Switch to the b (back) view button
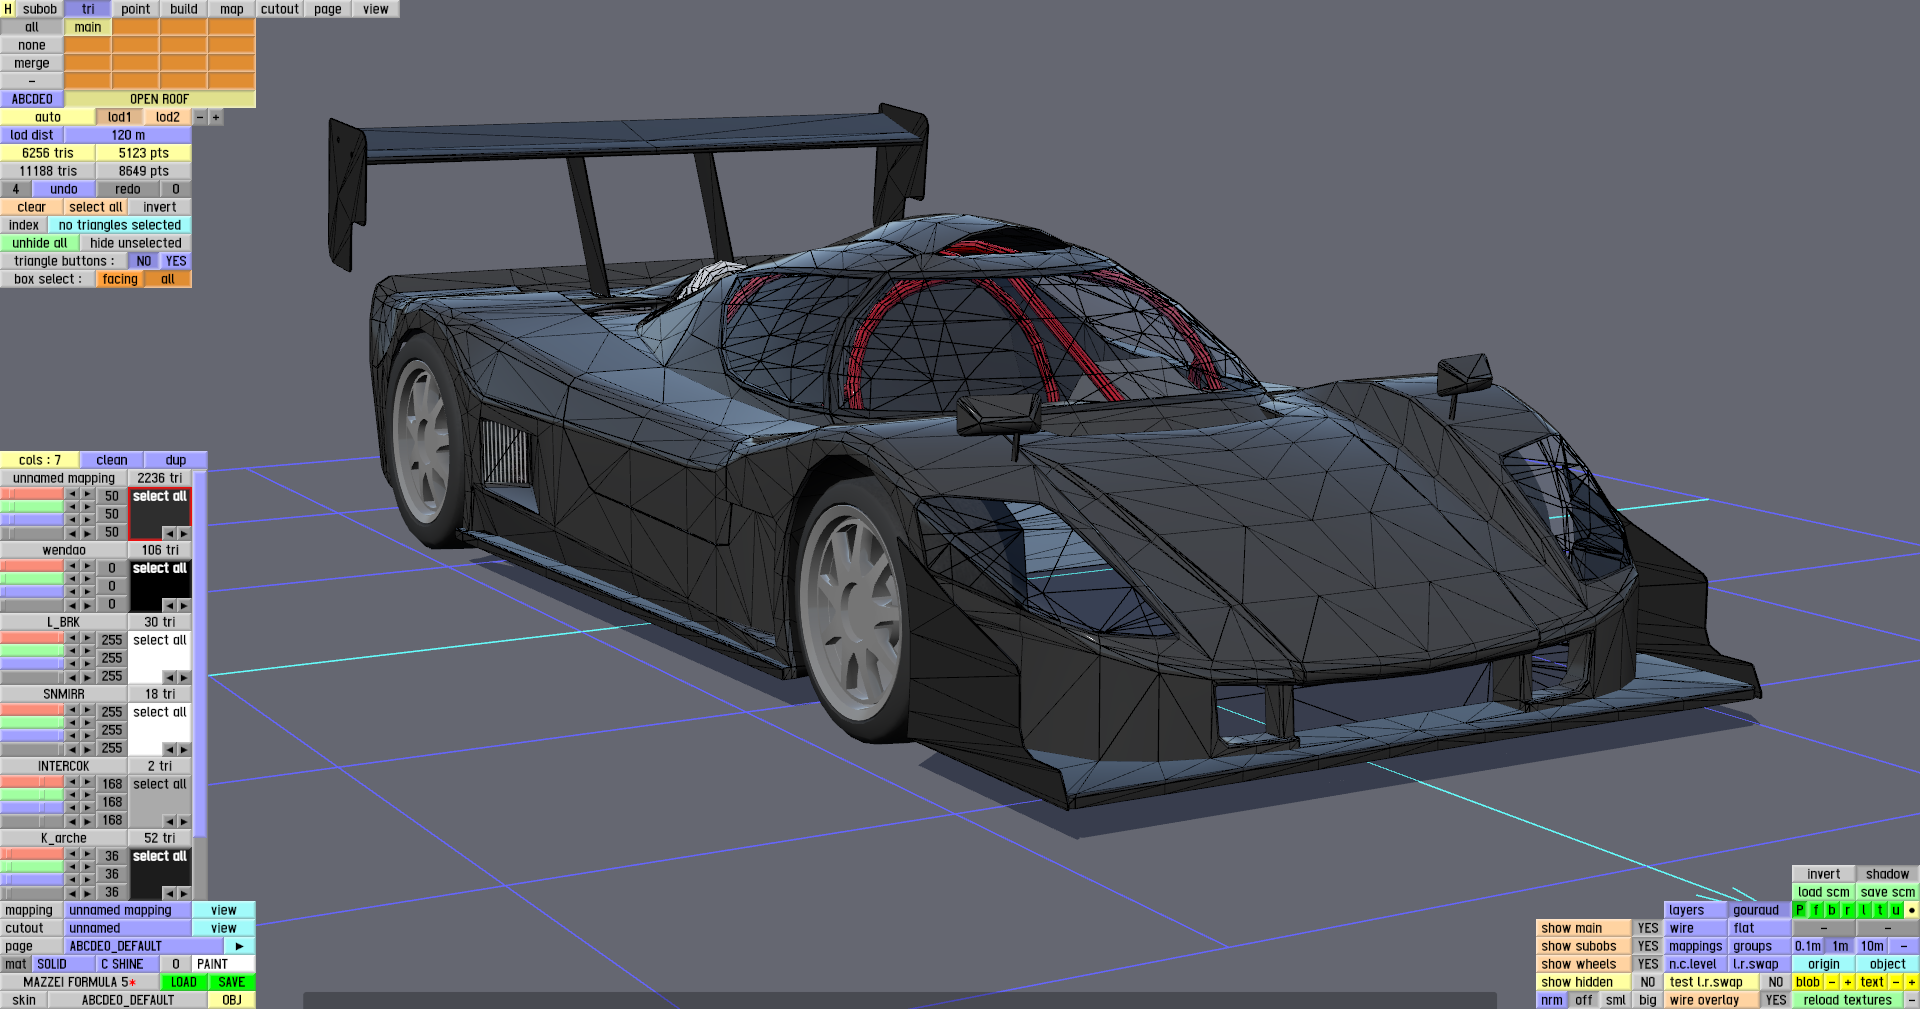The height and width of the screenshot is (1009, 1920). [x=1832, y=910]
